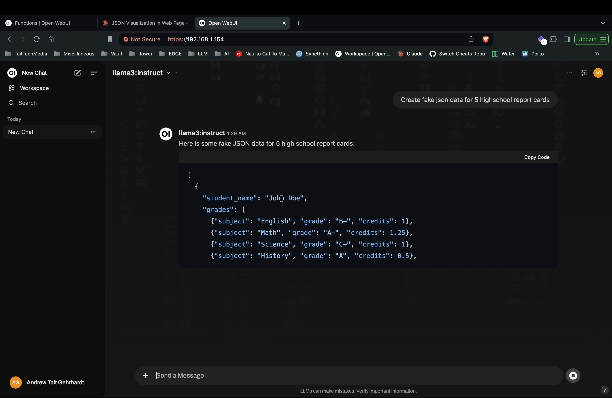Open the GitHub search bookmark
This screenshot has height=398, width=612.
[457, 54]
